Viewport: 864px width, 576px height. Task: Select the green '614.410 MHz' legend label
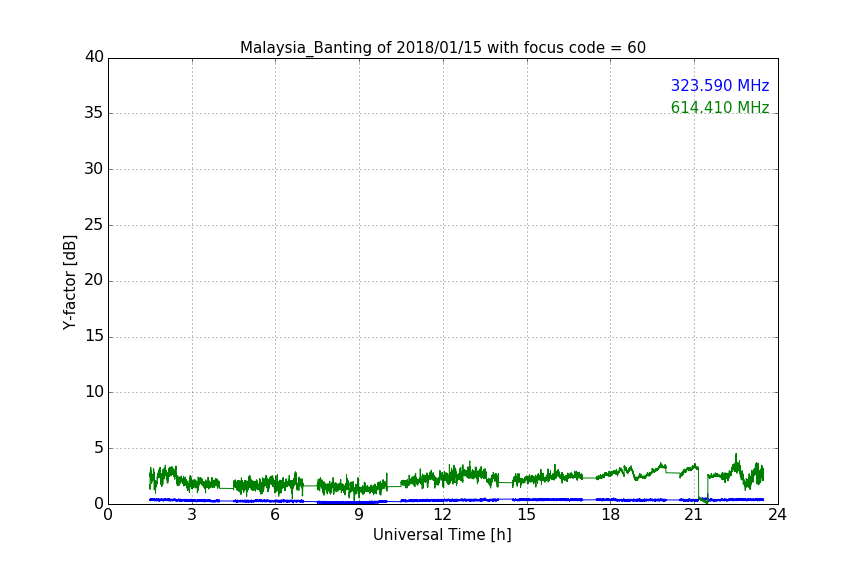[x=720, y=107]
